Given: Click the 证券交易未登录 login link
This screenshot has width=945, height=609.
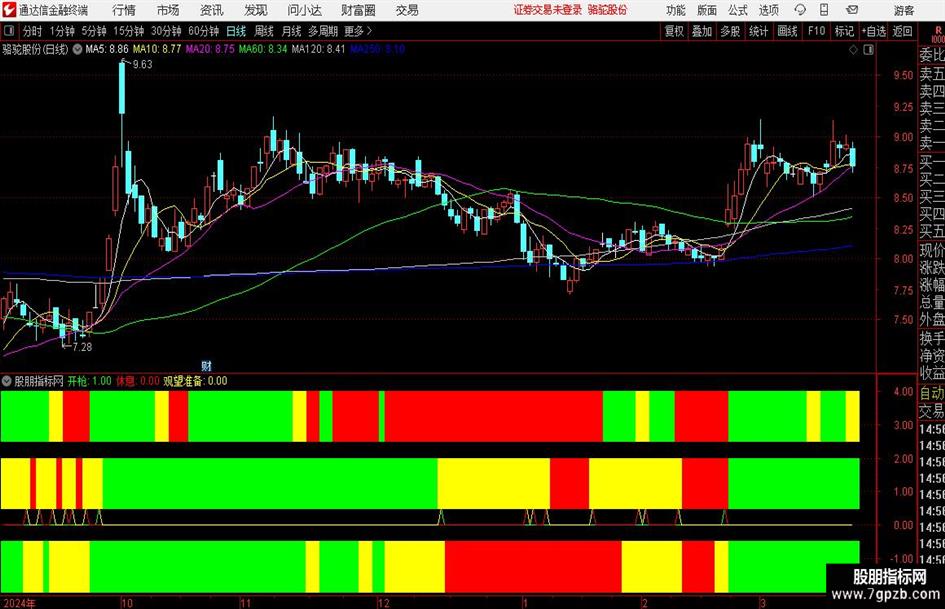Looking at the screenshot, I should pos(548,10).
